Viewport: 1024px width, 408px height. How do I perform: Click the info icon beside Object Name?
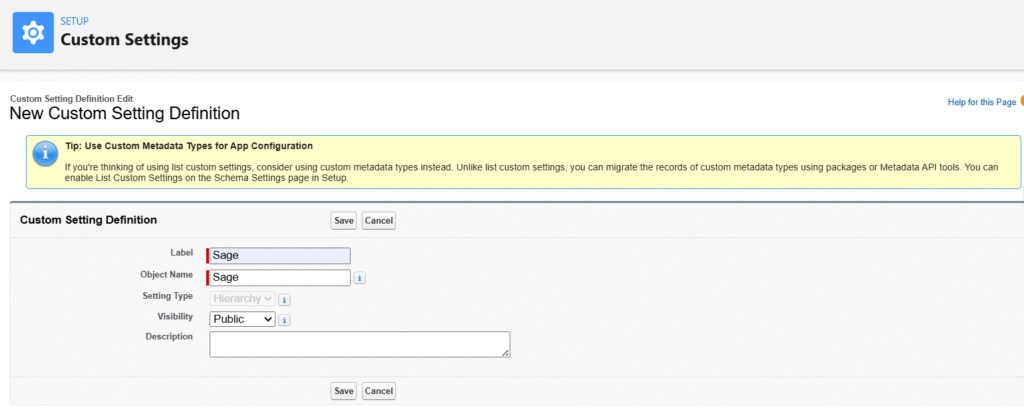(x=360, y=278)
